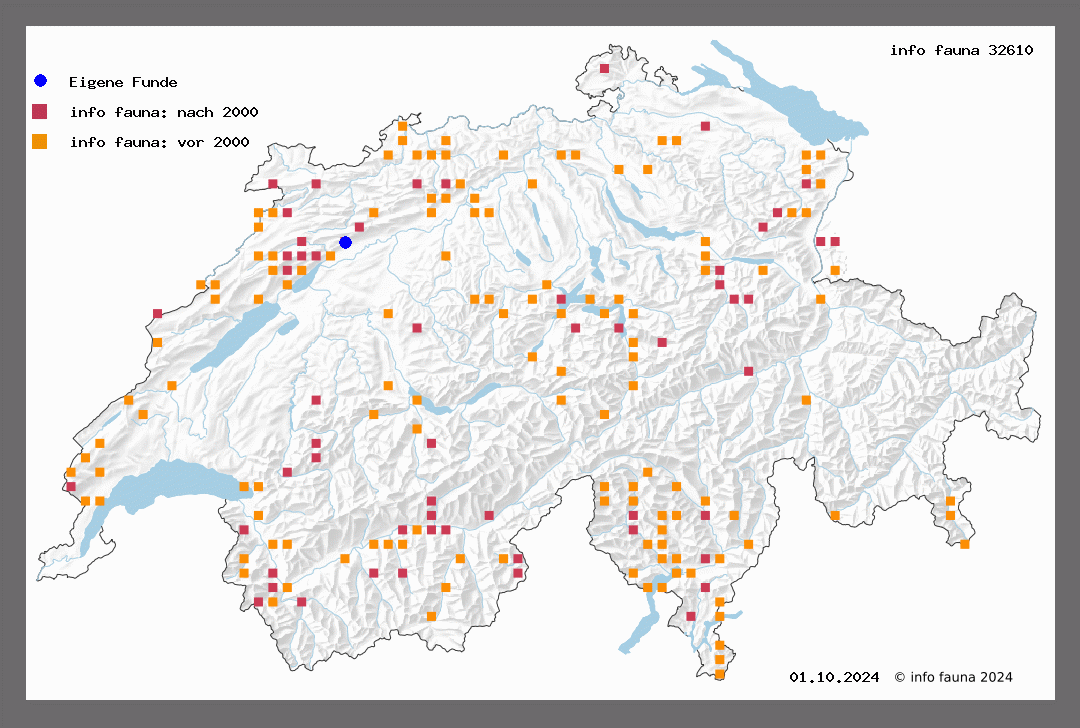Click the northernmost red square marker
This screenshot has width=1080, height=728.
point(604,68)
